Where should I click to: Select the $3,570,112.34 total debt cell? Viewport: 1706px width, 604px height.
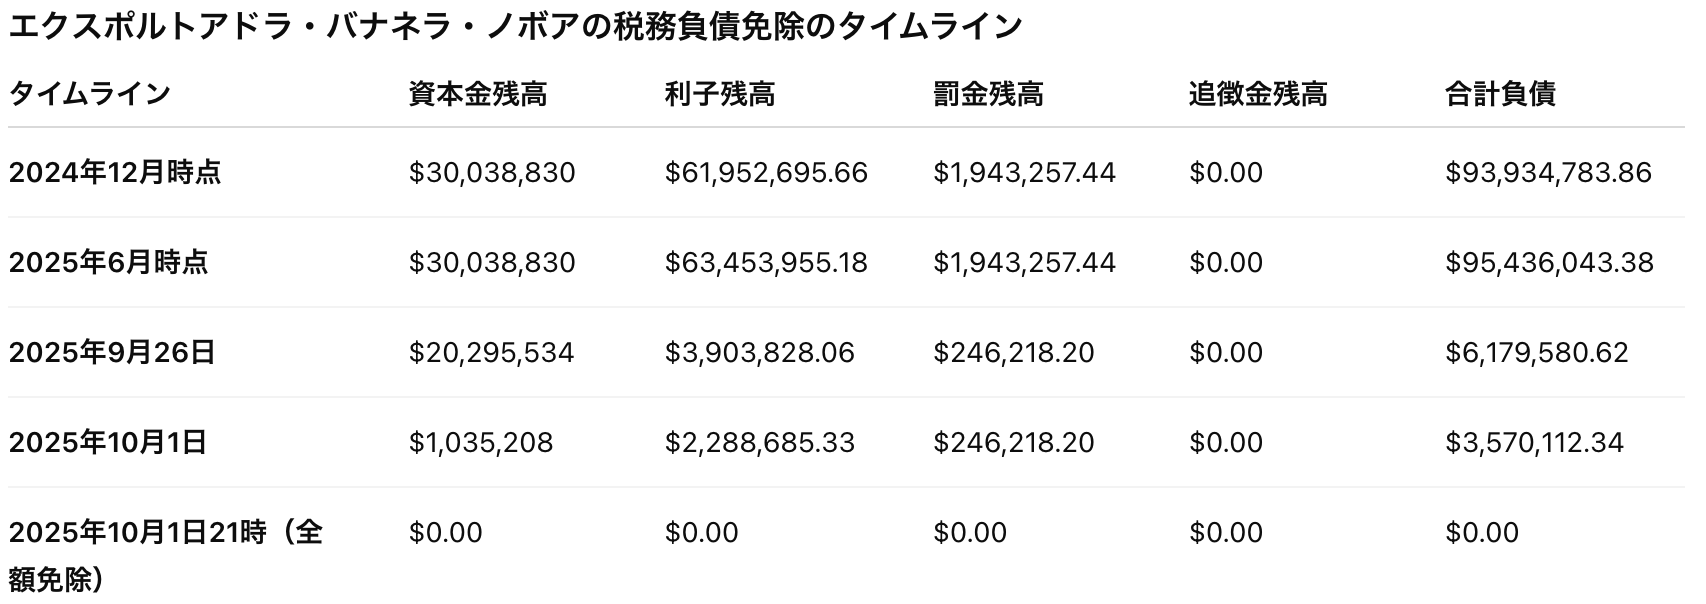pos(1534,443)
